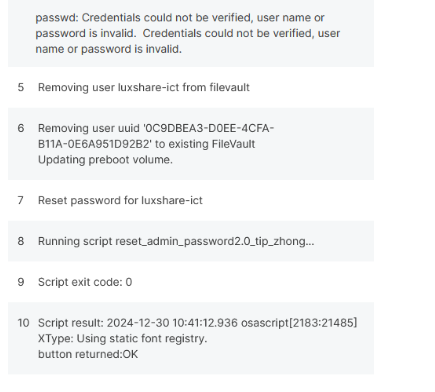Select the passwd credentials error message
This screenshot has height=392, width=435.
188,33
